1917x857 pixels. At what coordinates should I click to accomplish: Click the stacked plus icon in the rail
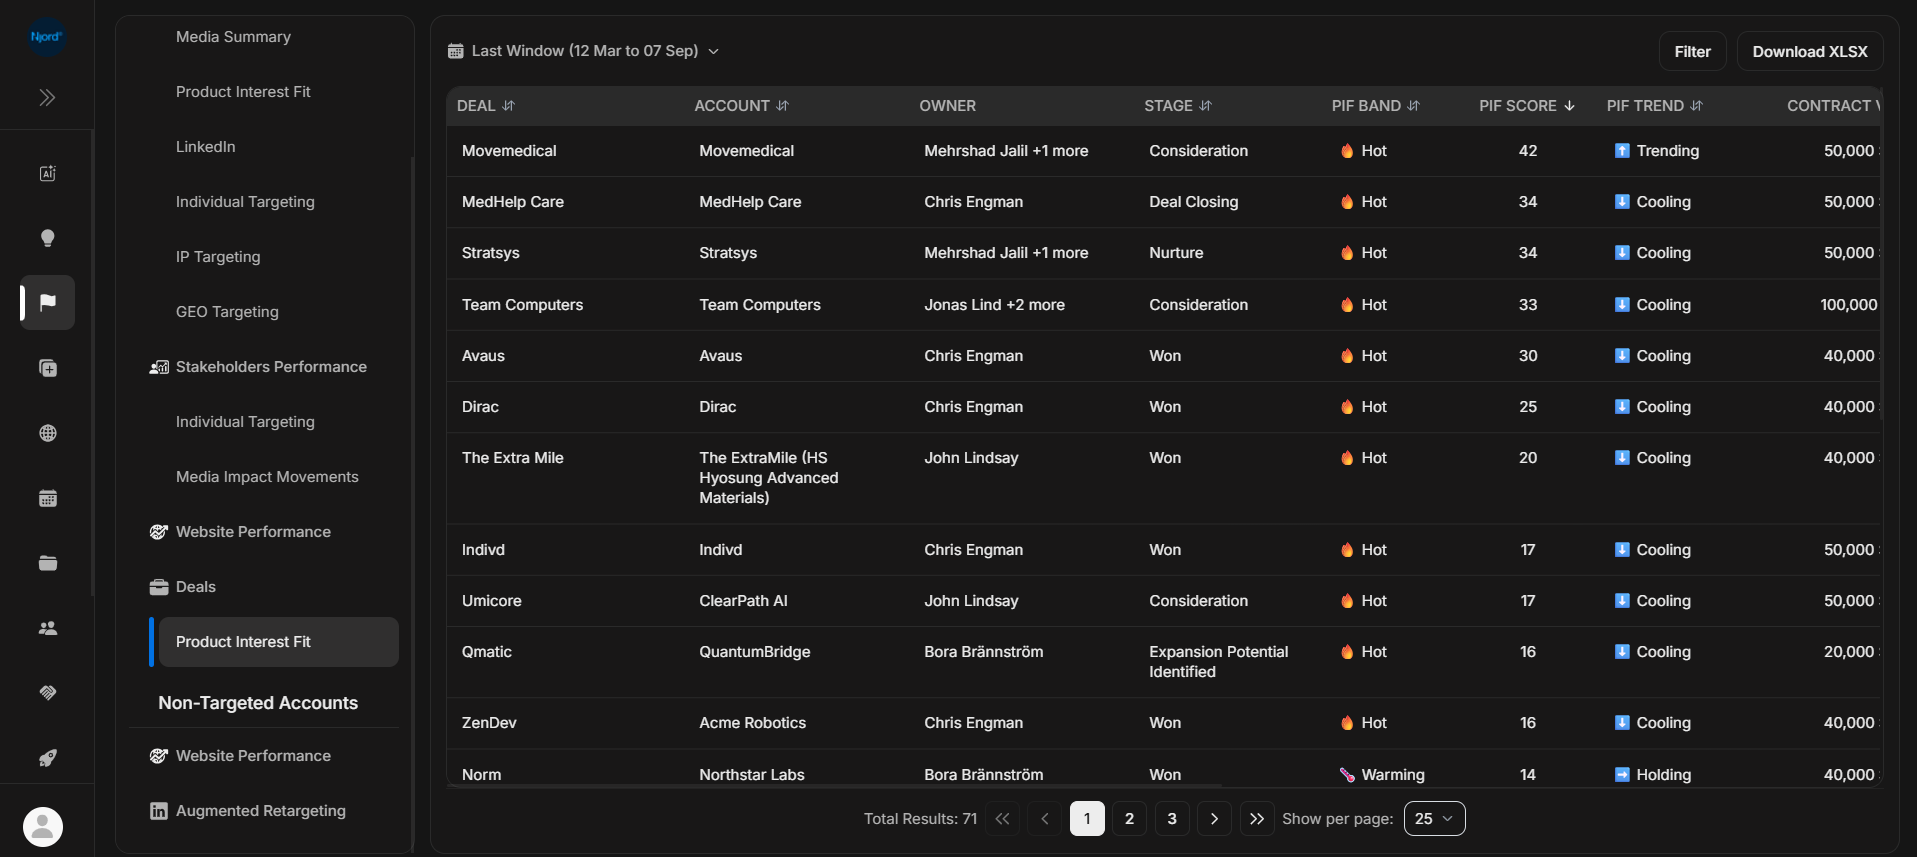click(x=47, y=368)
